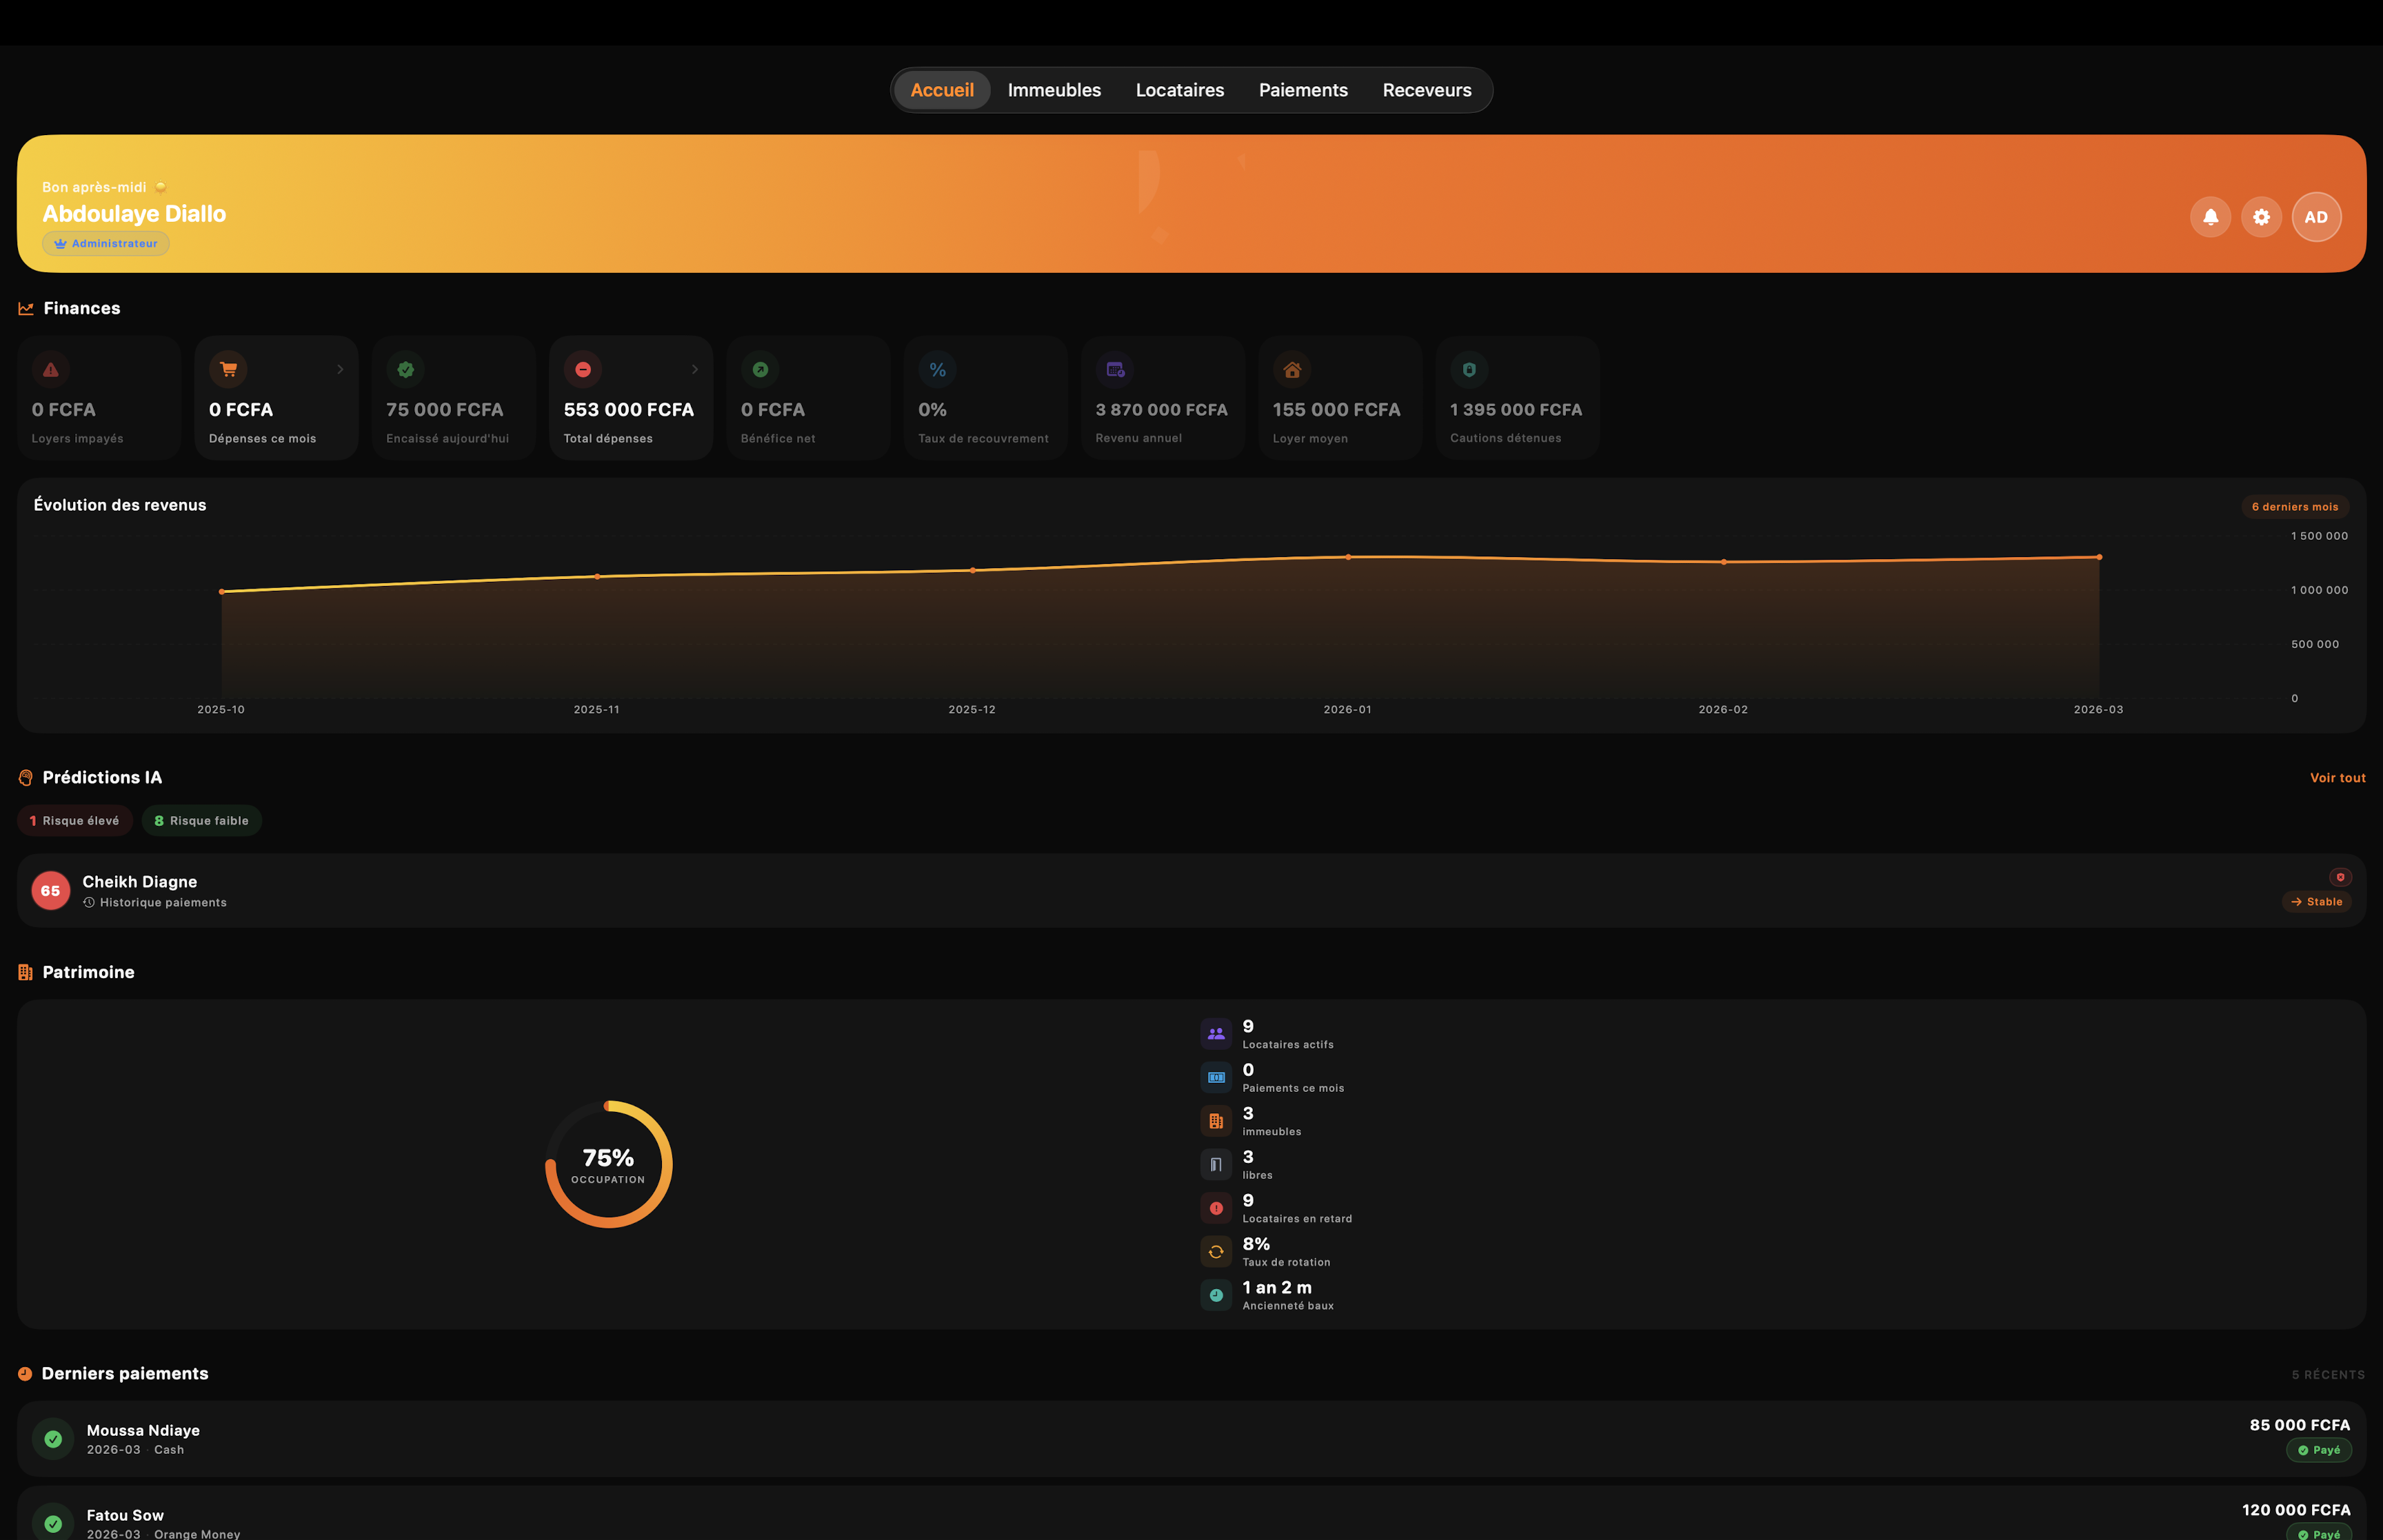The image size is (2383, 1540).
Task: Open the notifications bell icon
Action: 2210,216
